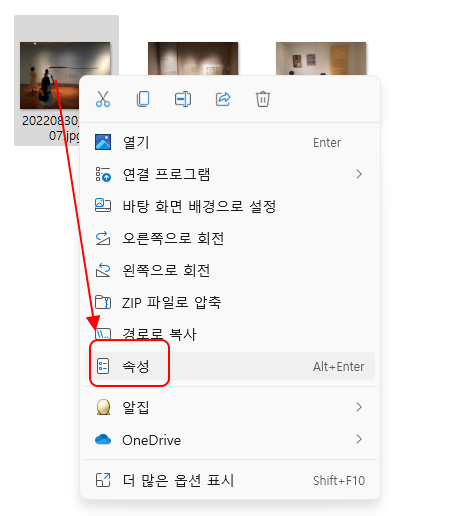Click the Alt+Enter shortcut text

click(x=338, y=366)
